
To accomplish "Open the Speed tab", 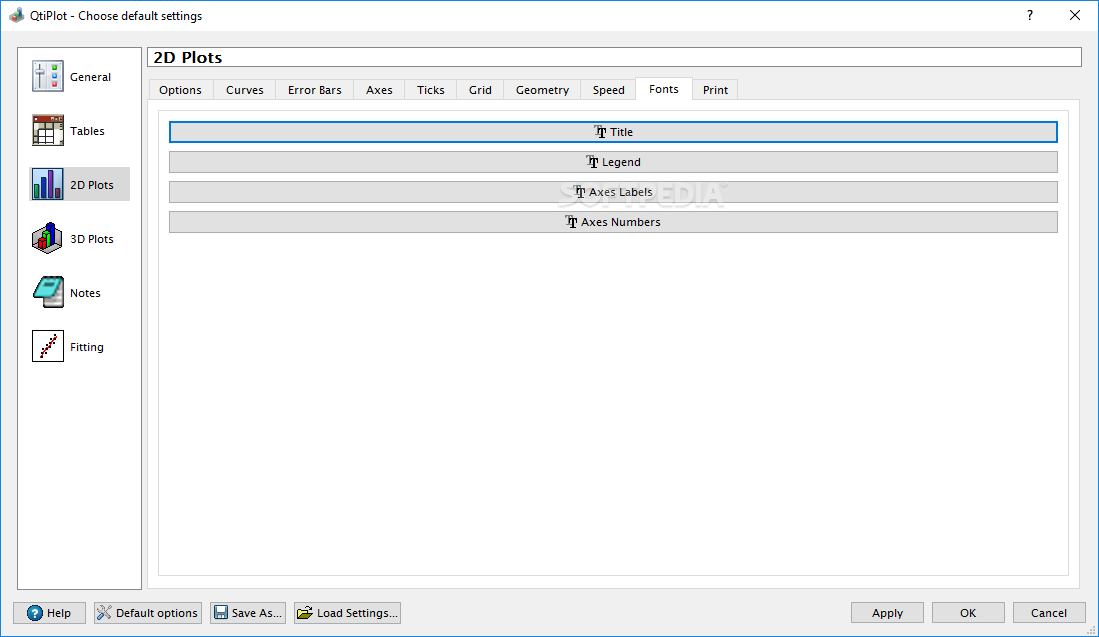I will [608, 90].
